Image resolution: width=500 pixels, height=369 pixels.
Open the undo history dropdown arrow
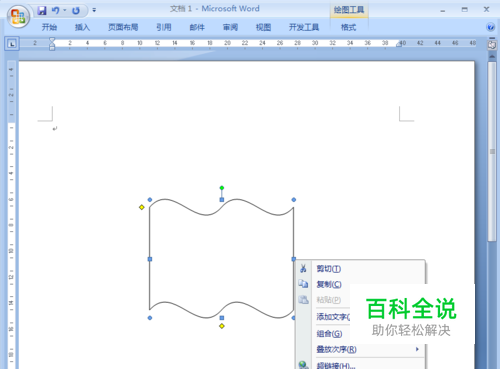pyautogui.click(x=65, y=11)
